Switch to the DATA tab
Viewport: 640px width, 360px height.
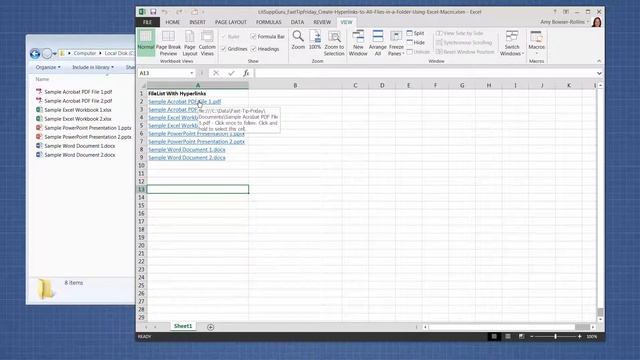pos(297,22)
